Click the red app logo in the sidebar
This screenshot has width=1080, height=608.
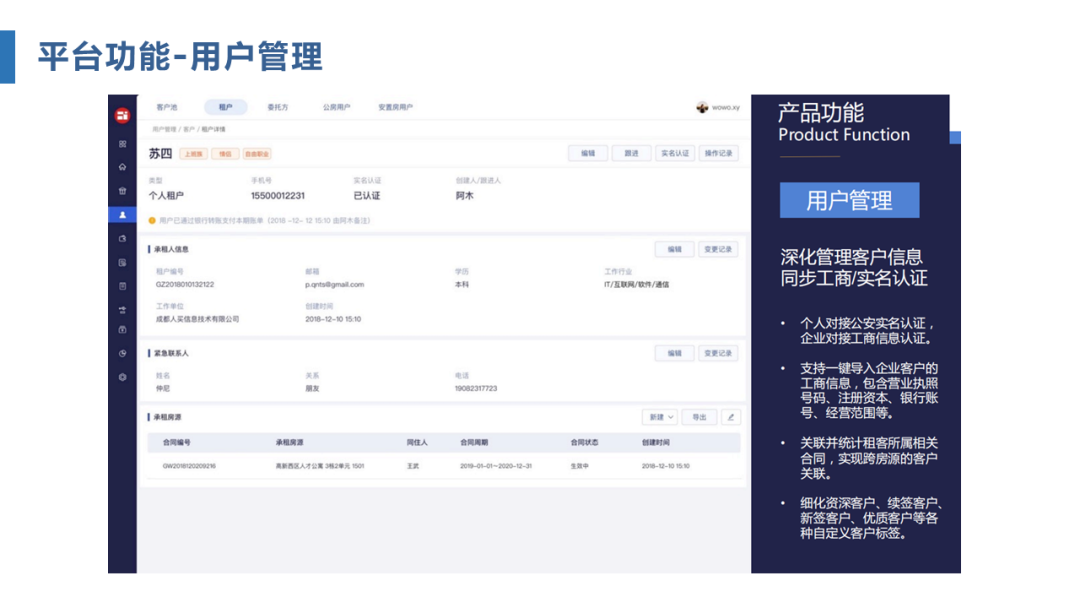(x=123, y=116)
